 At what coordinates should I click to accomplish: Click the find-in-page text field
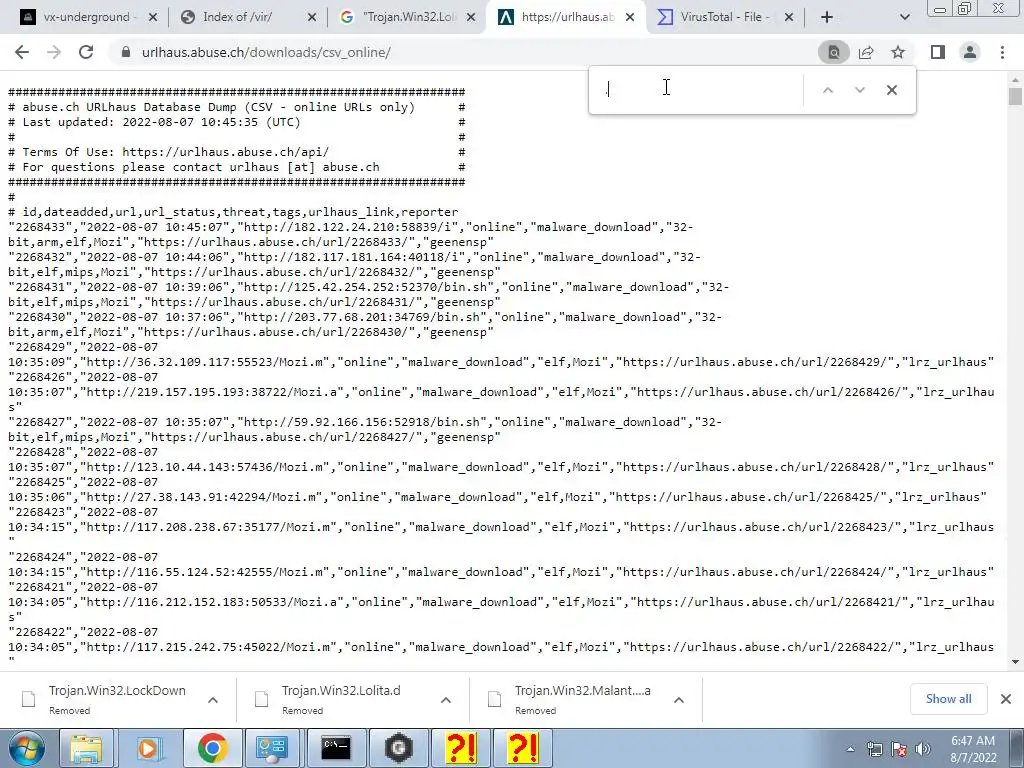point(699,90)
